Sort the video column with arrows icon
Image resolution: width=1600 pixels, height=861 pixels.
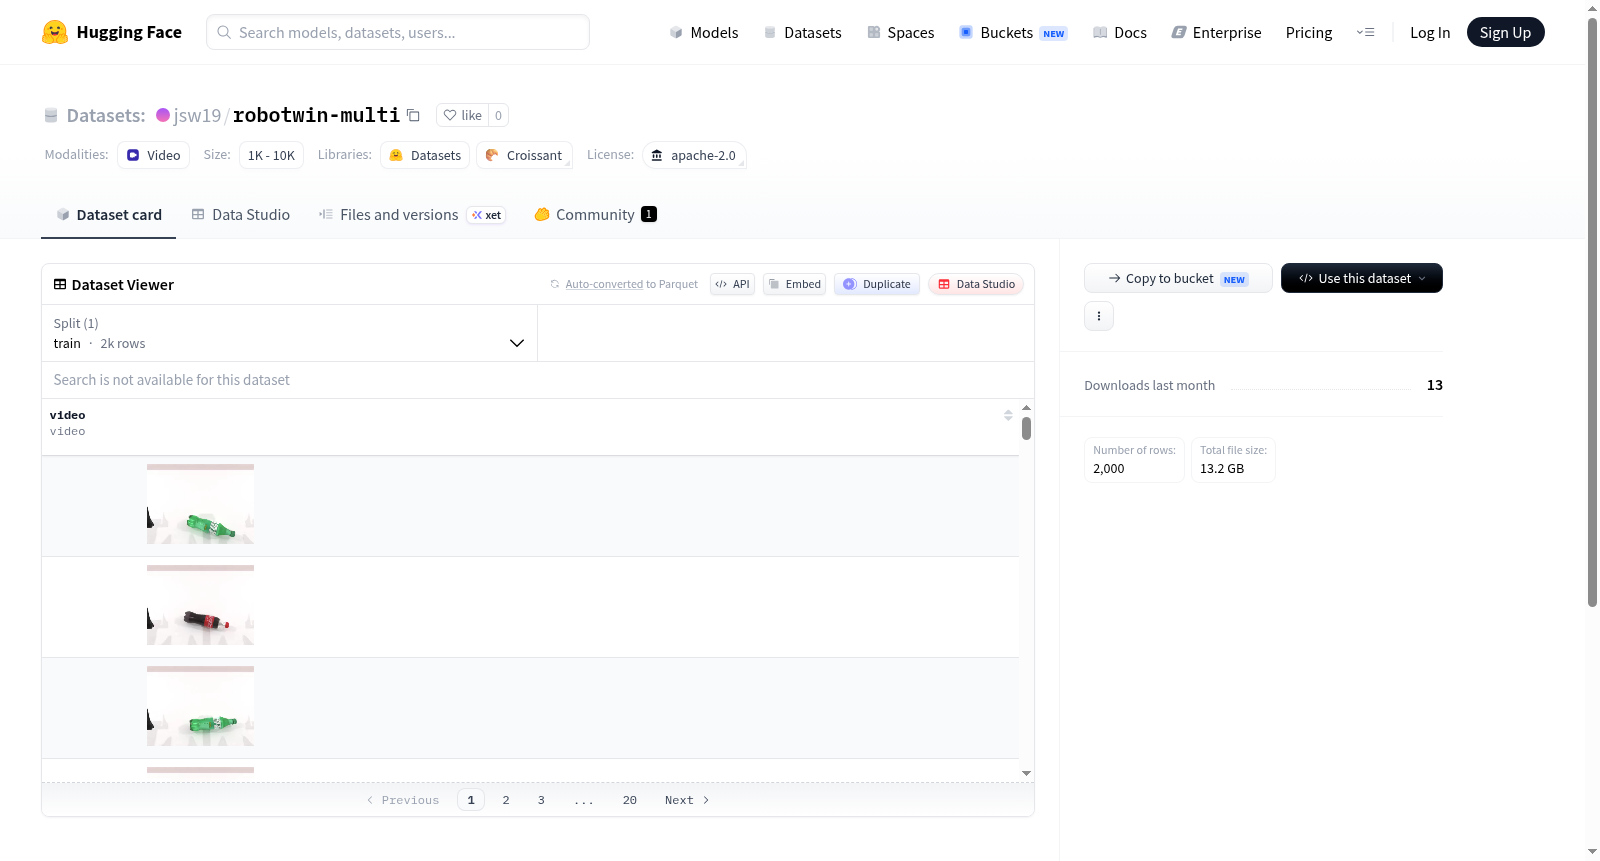pyautogui.click(x=1008, y=415)
